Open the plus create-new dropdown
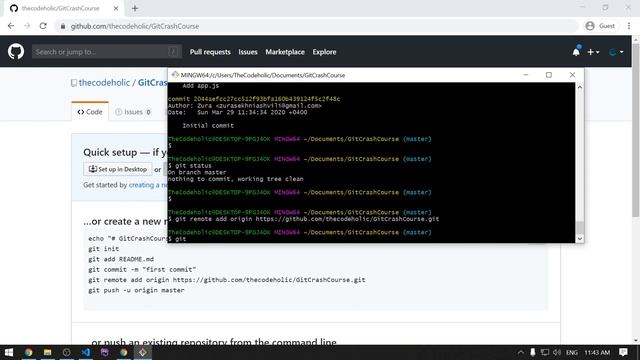 coord(593,52)
